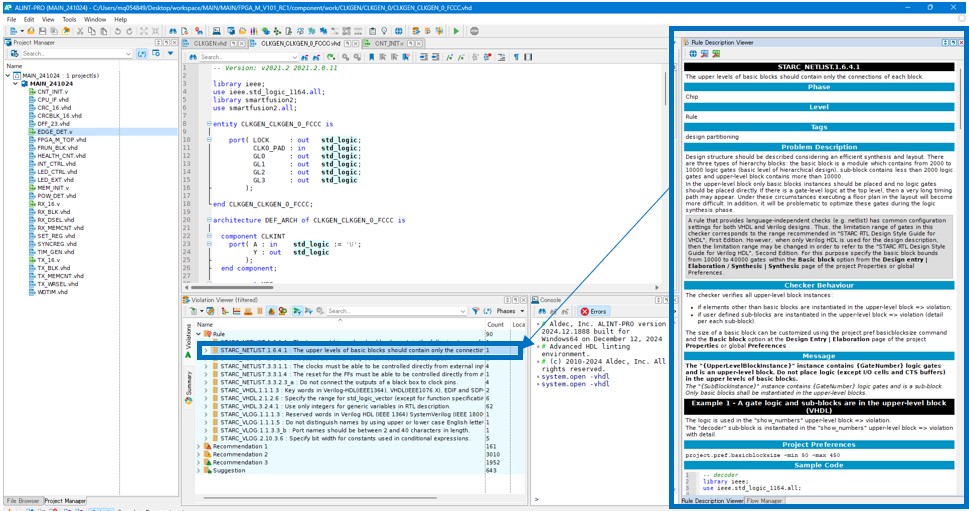Switch to the CLKGEN.vhd editor tab

click(x=209, y=43)
